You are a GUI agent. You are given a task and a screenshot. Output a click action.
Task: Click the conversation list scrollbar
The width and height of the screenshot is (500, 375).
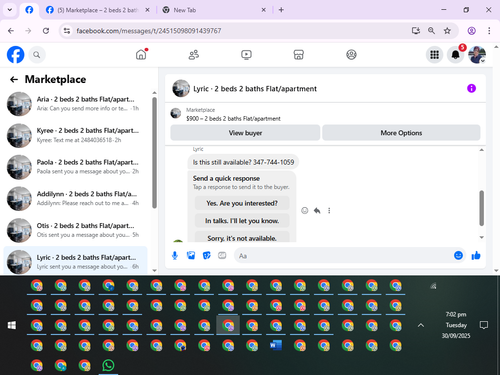click(154, 153)
